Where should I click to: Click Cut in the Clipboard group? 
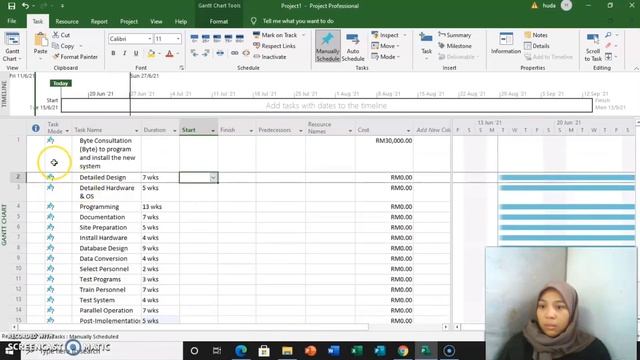pos(61,35)
